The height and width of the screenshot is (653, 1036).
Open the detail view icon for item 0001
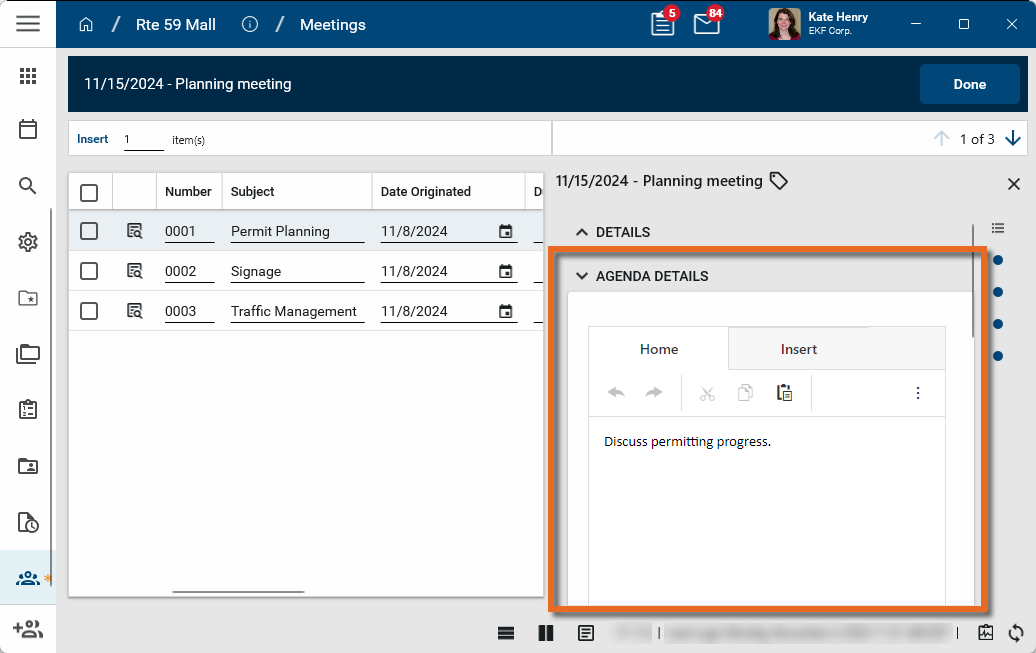[x=135, y=231]
